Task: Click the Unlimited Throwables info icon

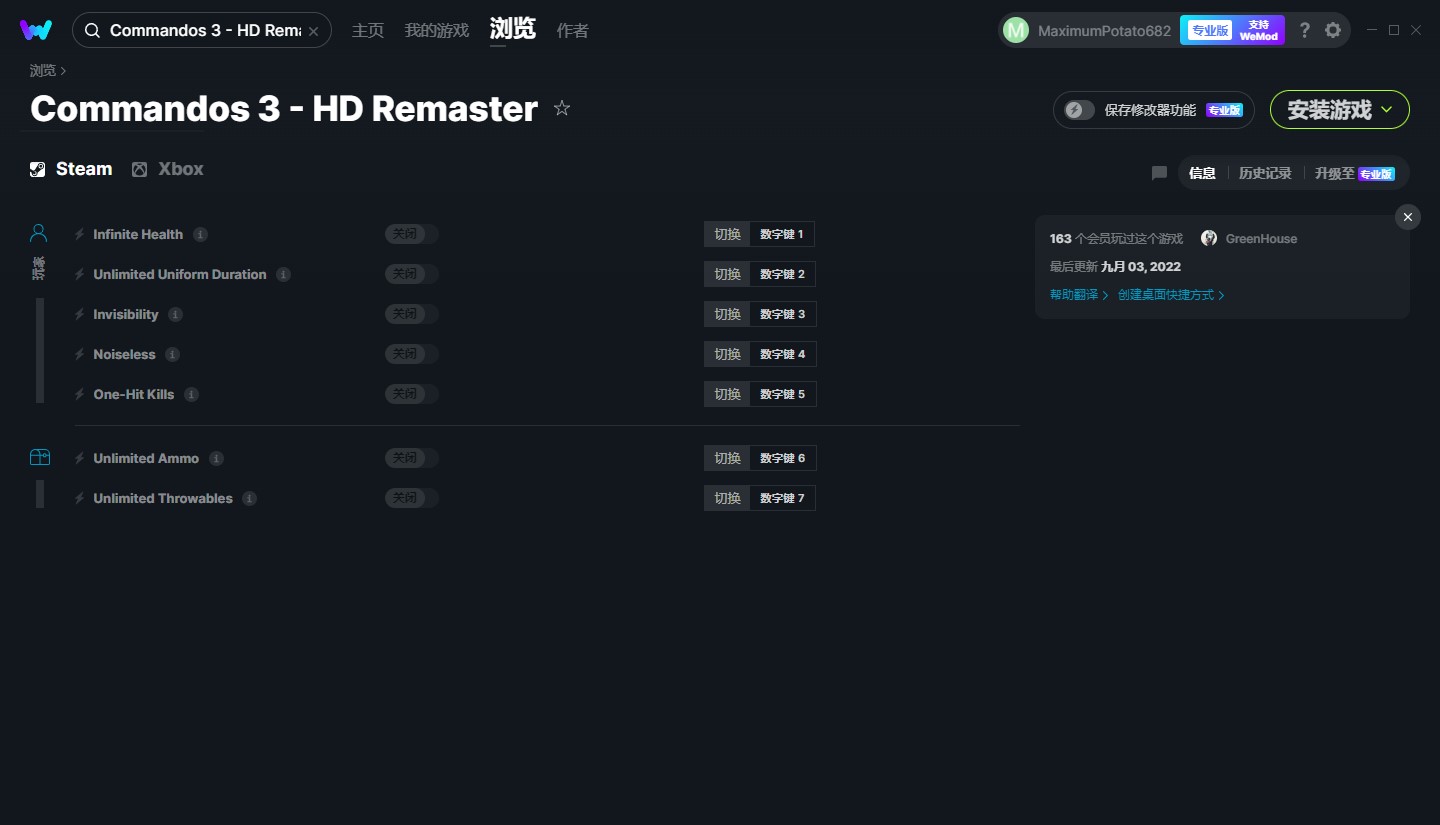Action: pyautogui.click(x=250, y=498)
